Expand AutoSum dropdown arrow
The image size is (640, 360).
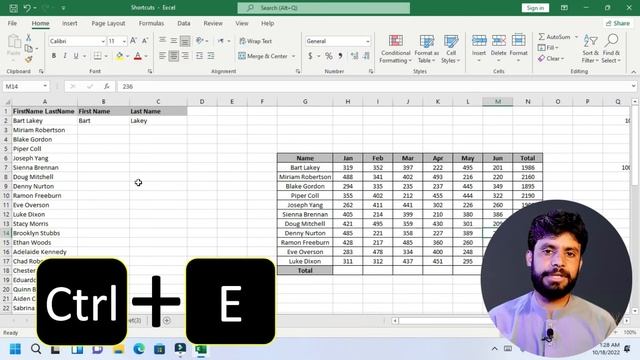576,37
